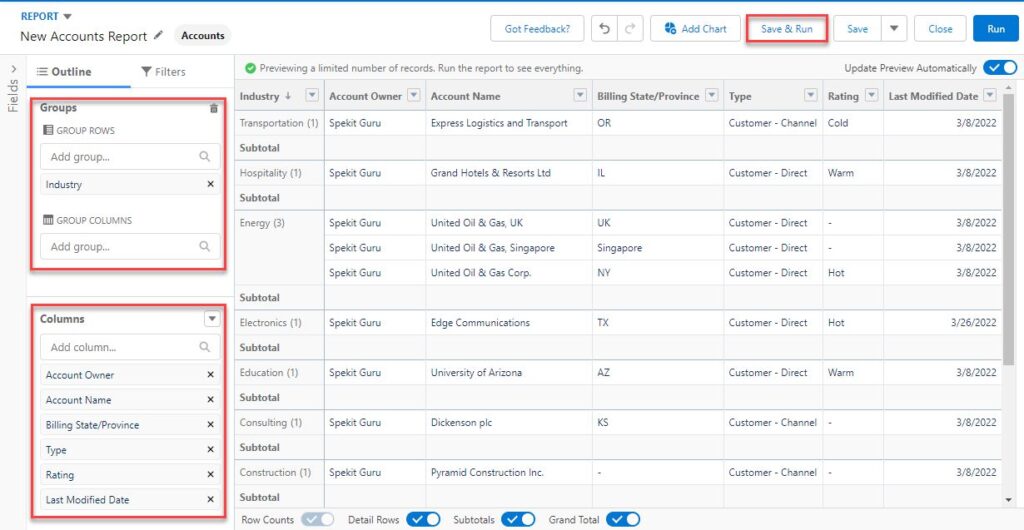The width and height of the screenshot is (1024, 530).
Task: Remove the Account Owner column
Action: [x=210, y=375]
